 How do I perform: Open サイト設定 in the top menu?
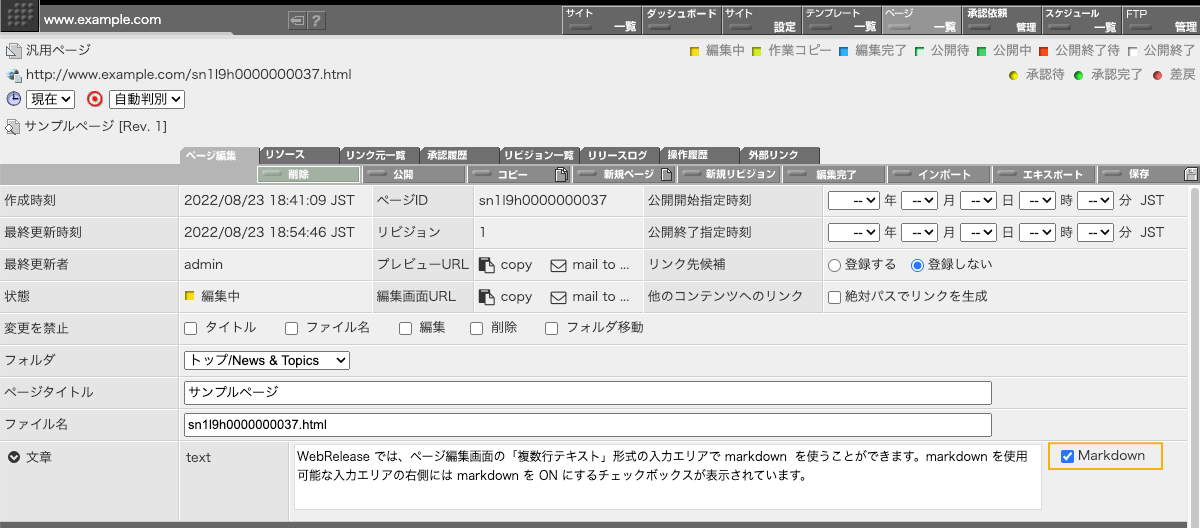coord(760,20)
